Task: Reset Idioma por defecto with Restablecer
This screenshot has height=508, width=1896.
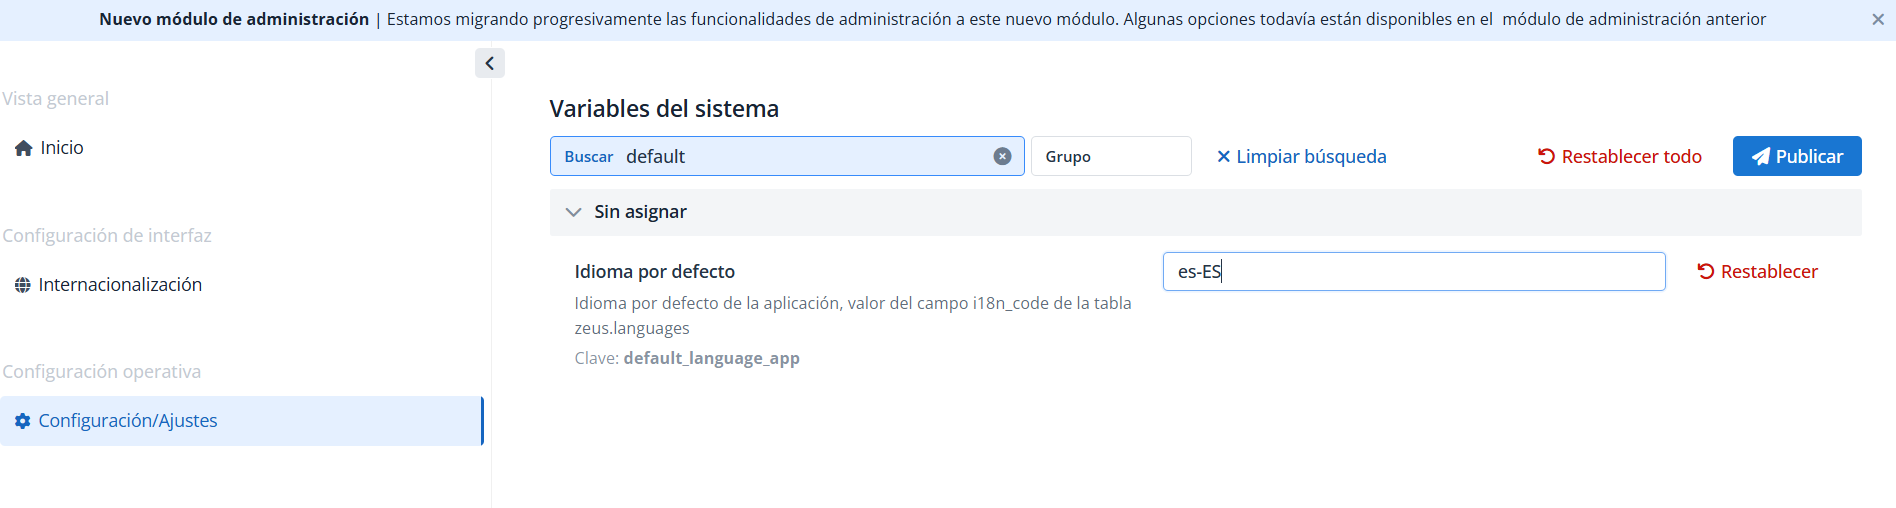Action: pos(1757,271)
